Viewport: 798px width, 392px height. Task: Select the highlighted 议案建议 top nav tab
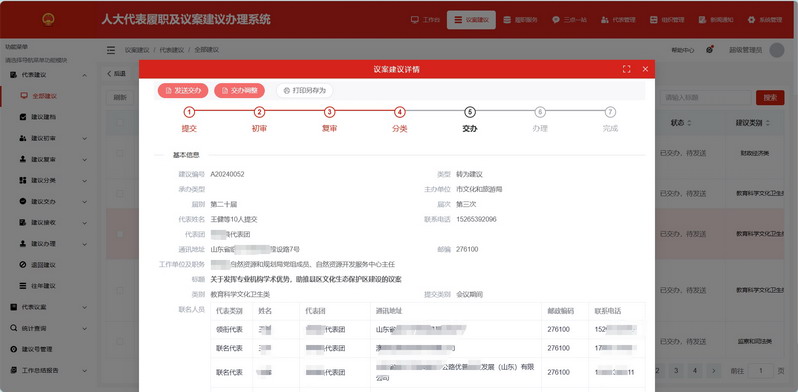coord(471,20)
